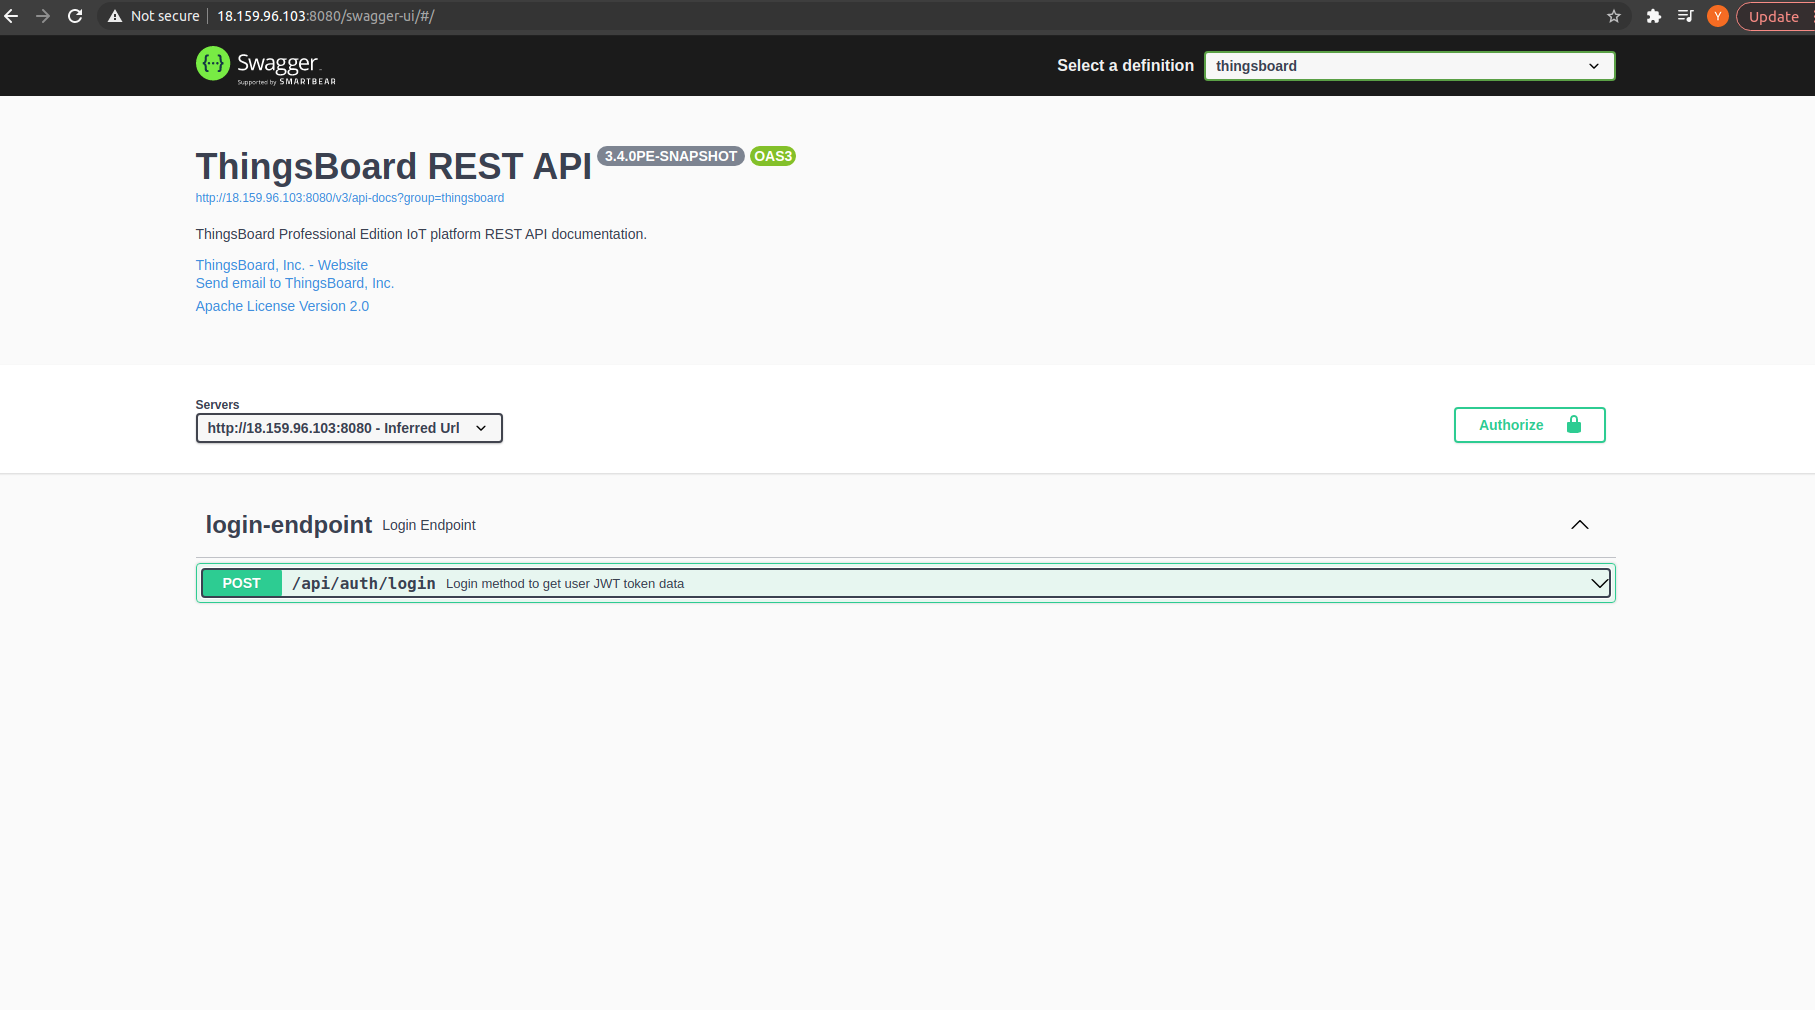Bookmark this page via the star icon

1613,16
